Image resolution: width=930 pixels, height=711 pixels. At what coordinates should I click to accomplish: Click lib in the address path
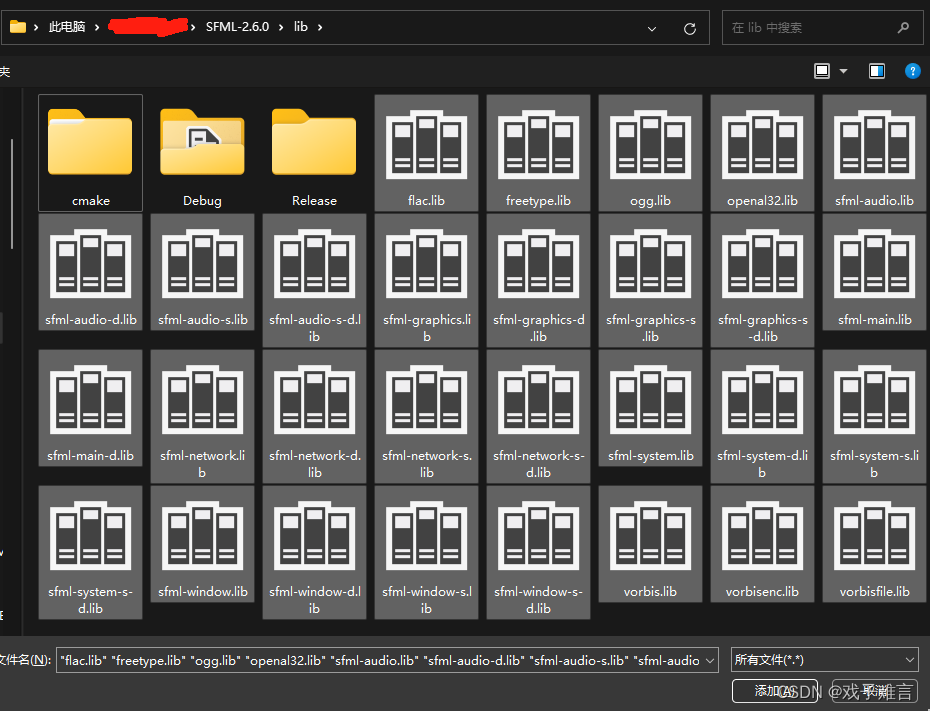[x=301, y=27]
